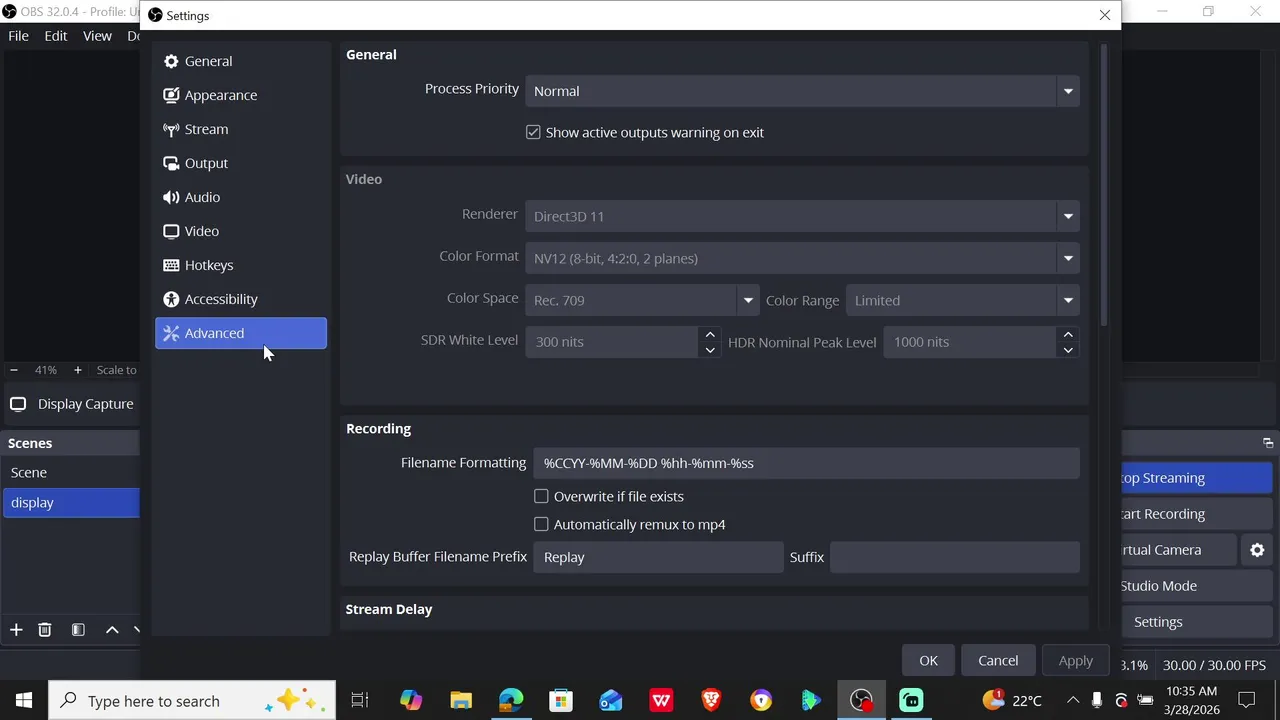Open View menu in OBS window
This screenshot has width=1280, height=720.
click(x=97, y=36)
